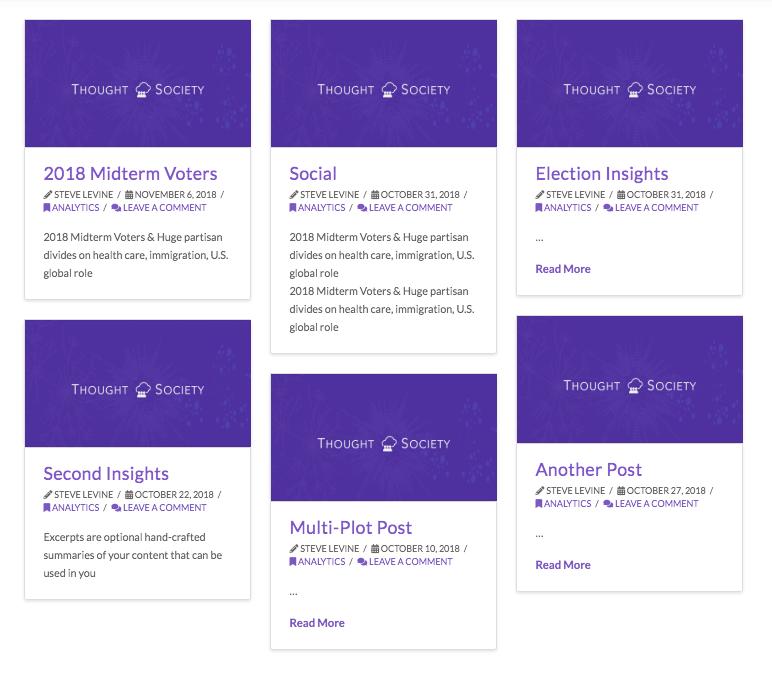
Task: Open the Election Insights post title
Action: tap(601, 174)
